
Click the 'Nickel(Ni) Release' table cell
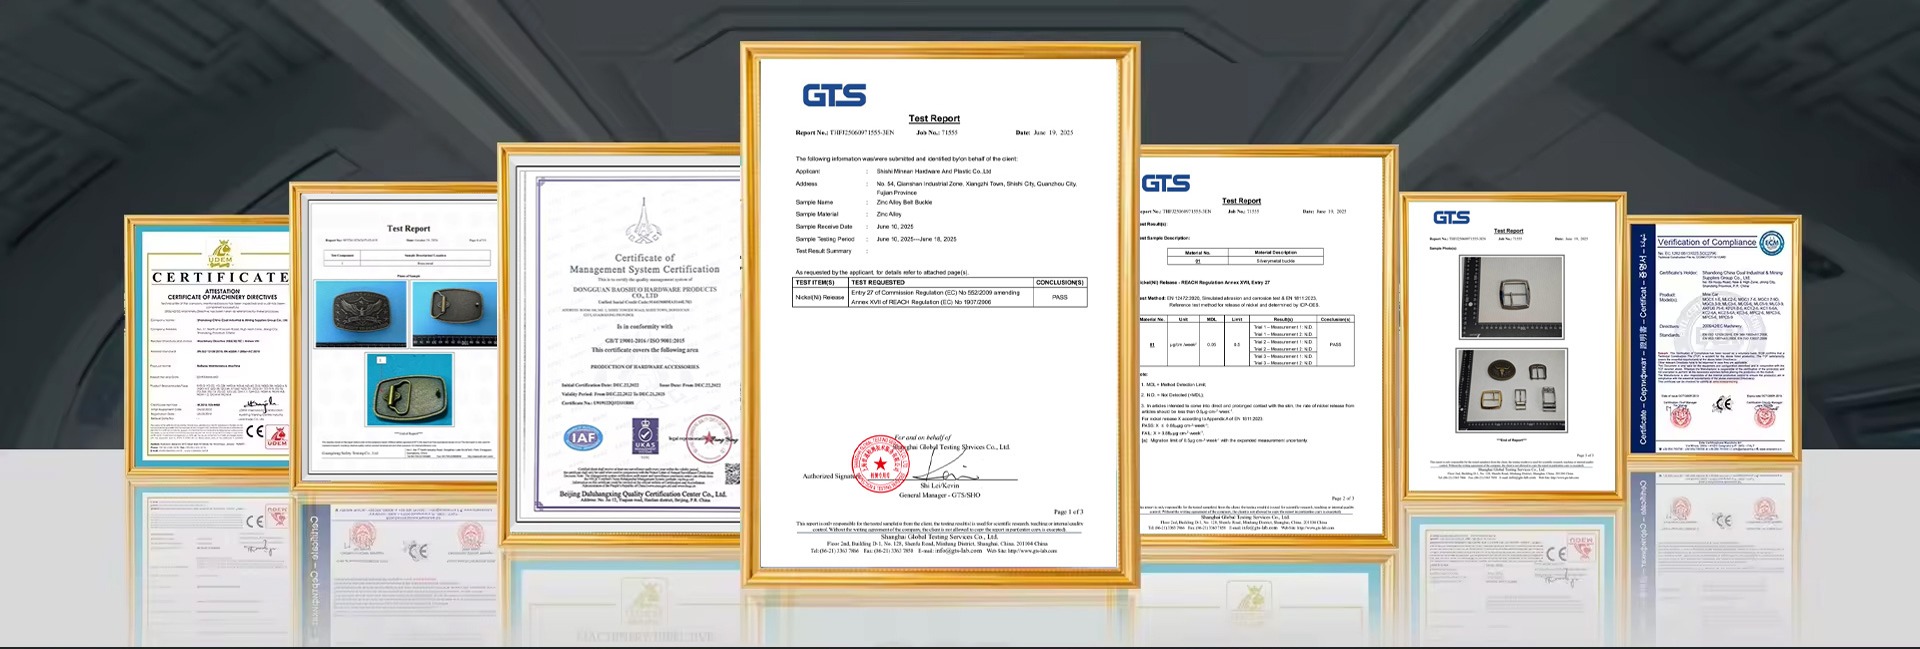[x=820, y=297]
